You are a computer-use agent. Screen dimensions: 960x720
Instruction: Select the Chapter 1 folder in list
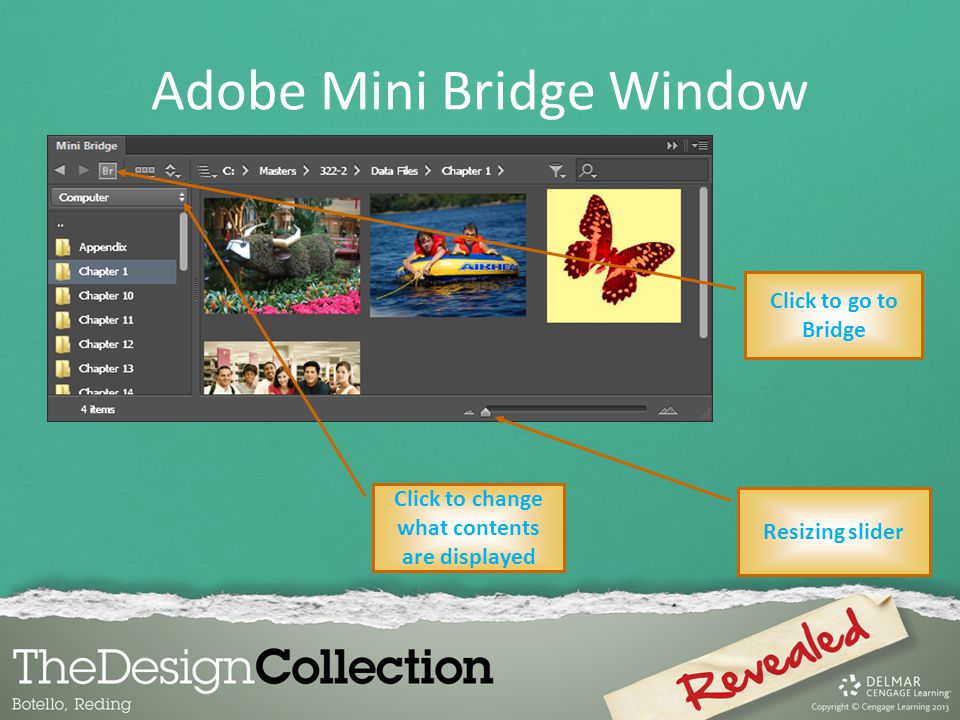(113, 271)
